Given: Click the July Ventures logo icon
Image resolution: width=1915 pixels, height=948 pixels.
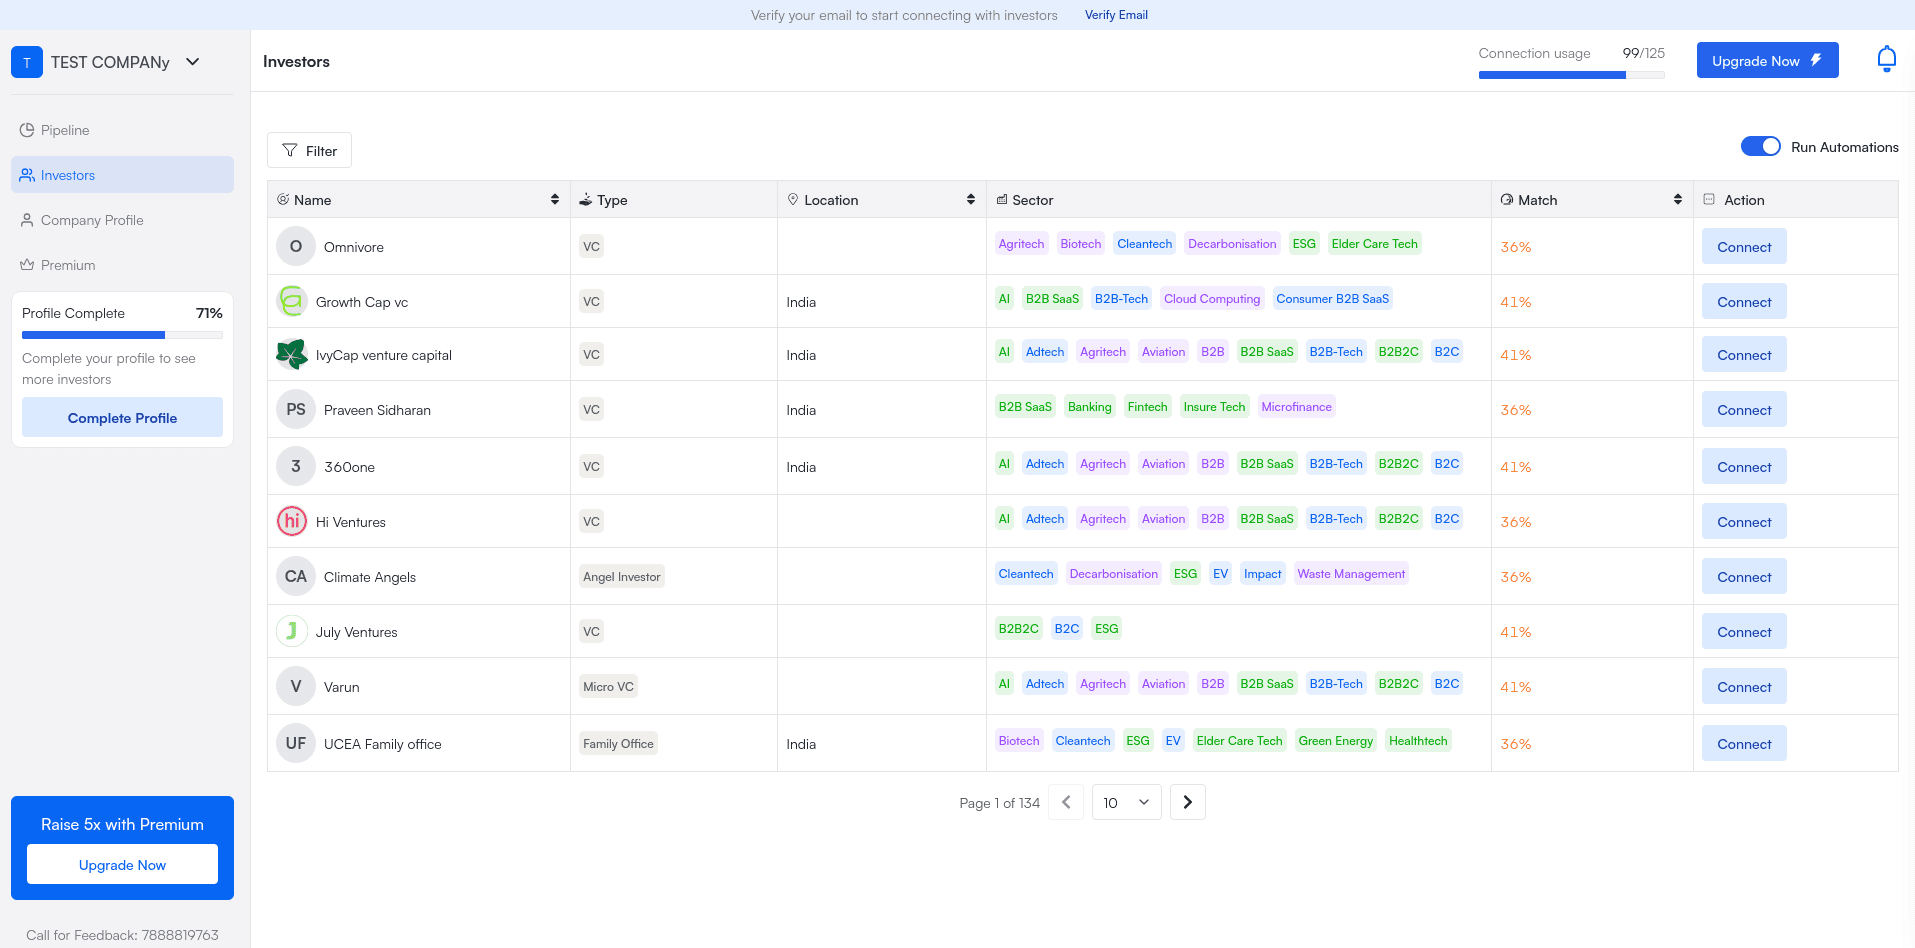Looking at the screenshot, I should [x=292, y=631].
